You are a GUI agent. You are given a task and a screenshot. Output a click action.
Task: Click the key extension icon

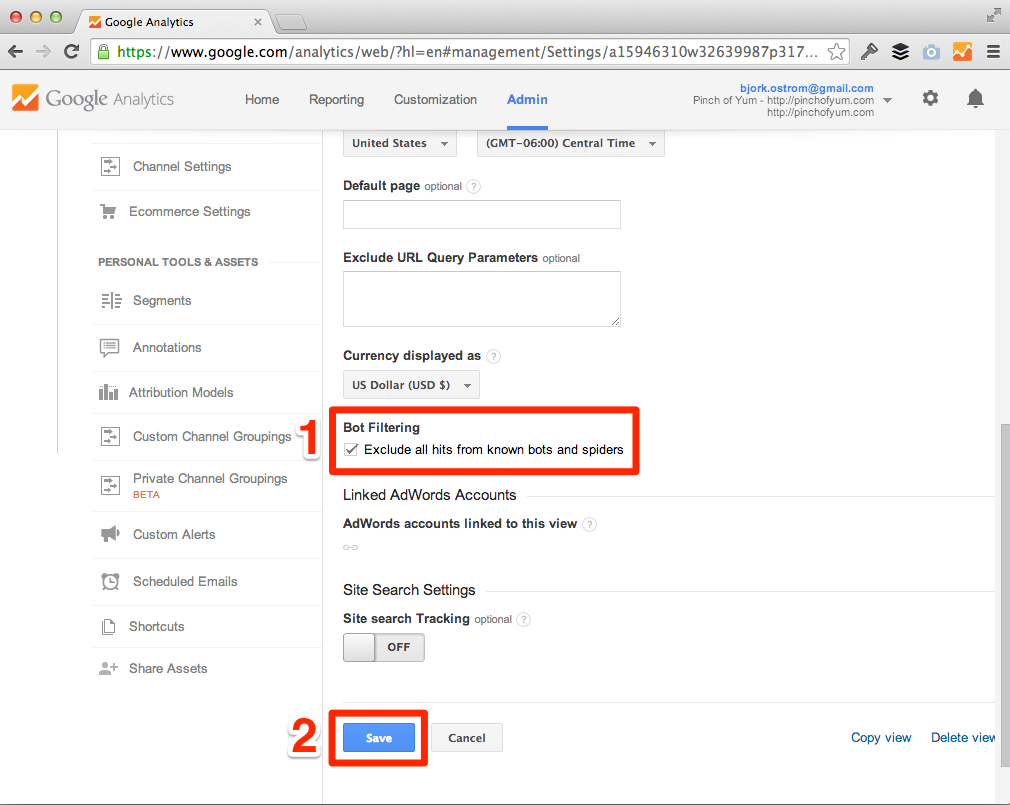click(x=869, y=52)
